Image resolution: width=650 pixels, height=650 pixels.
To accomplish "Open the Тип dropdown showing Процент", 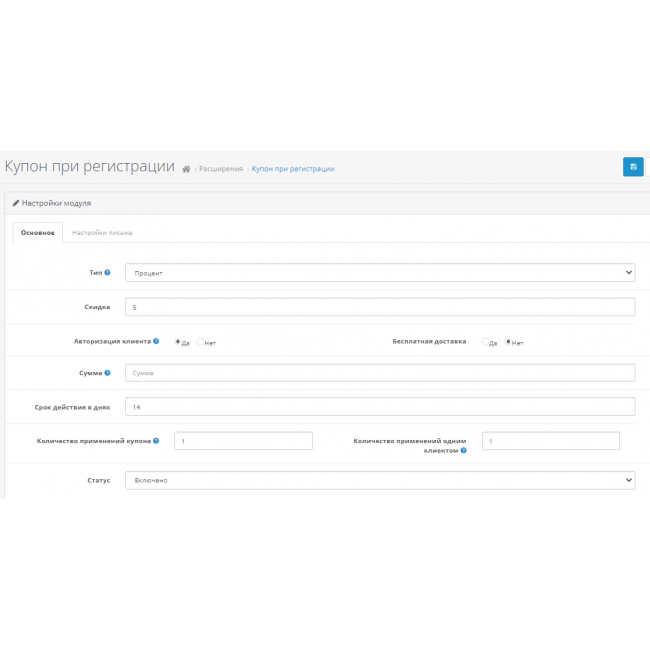I will pos(379,272).
